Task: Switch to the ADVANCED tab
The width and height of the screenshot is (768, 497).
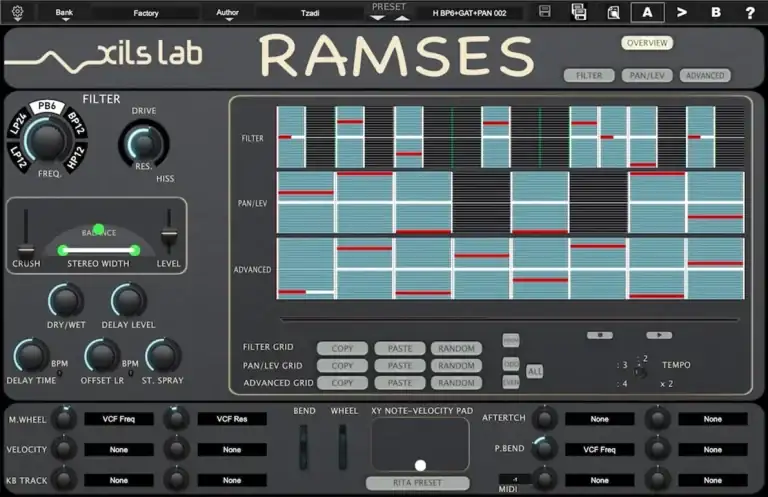Action: (x=705, y=75)
